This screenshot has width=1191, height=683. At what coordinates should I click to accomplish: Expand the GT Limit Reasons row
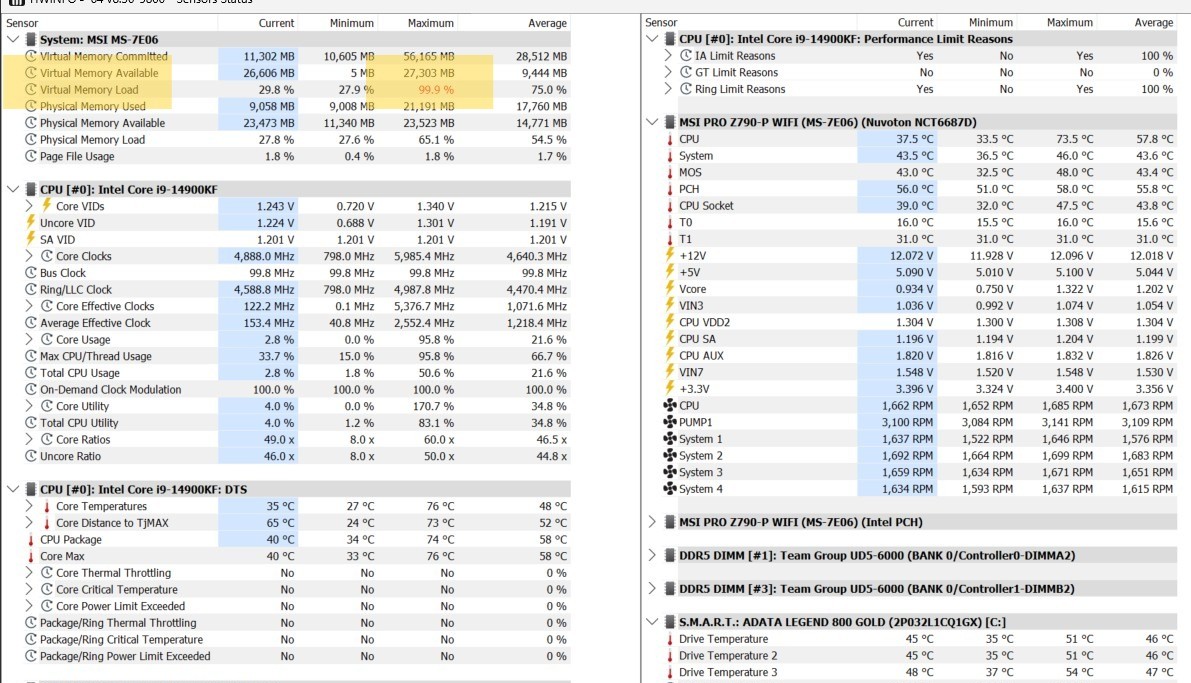[x=668, y=72]
